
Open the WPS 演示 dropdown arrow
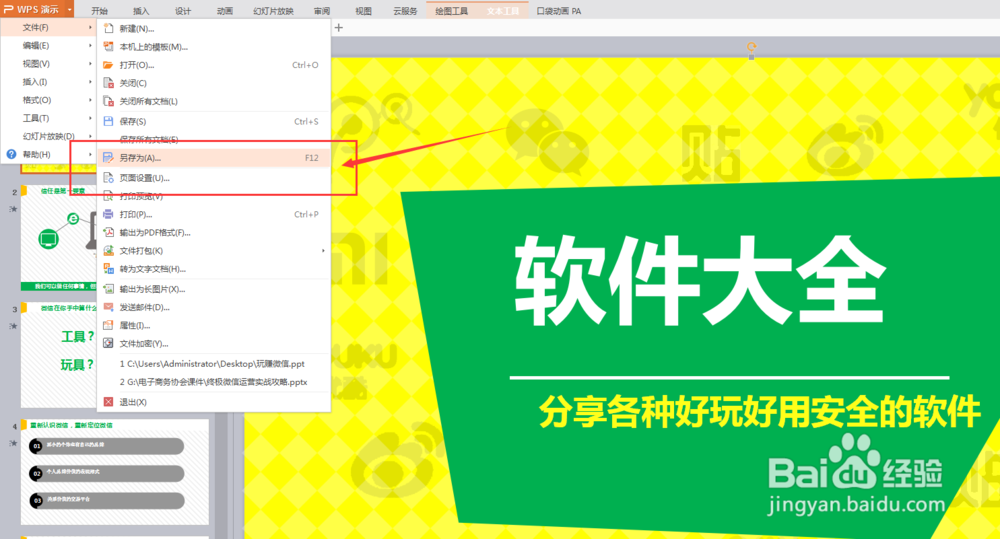(x=69, y=10)
